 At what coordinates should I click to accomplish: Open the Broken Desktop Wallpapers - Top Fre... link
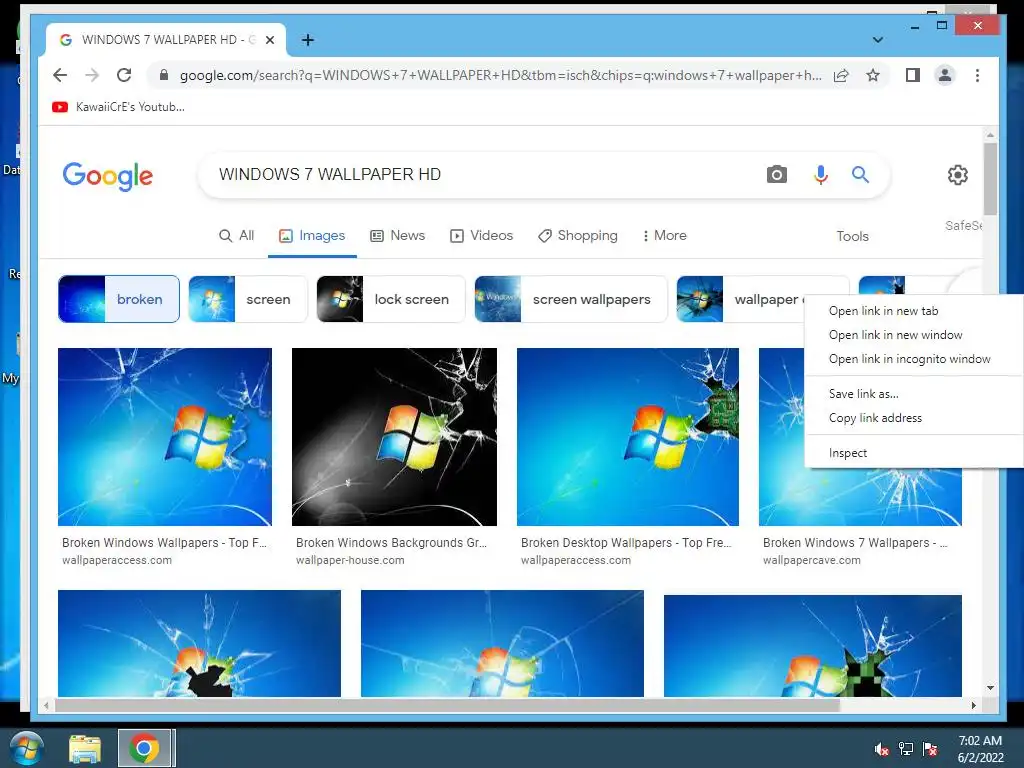(626, 543)
